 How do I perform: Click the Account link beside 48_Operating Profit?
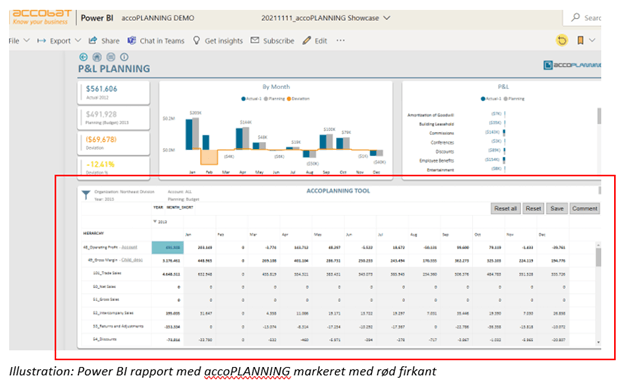click(x=129, y=247)
